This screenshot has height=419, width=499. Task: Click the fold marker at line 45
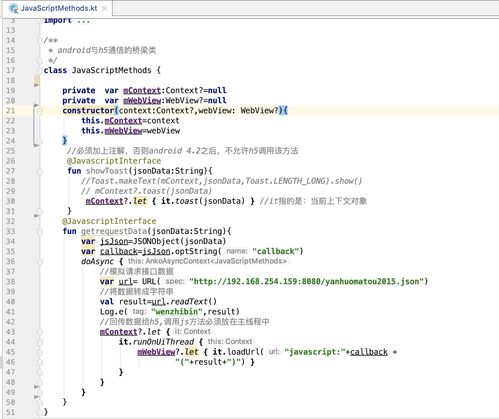click(40, 352)
